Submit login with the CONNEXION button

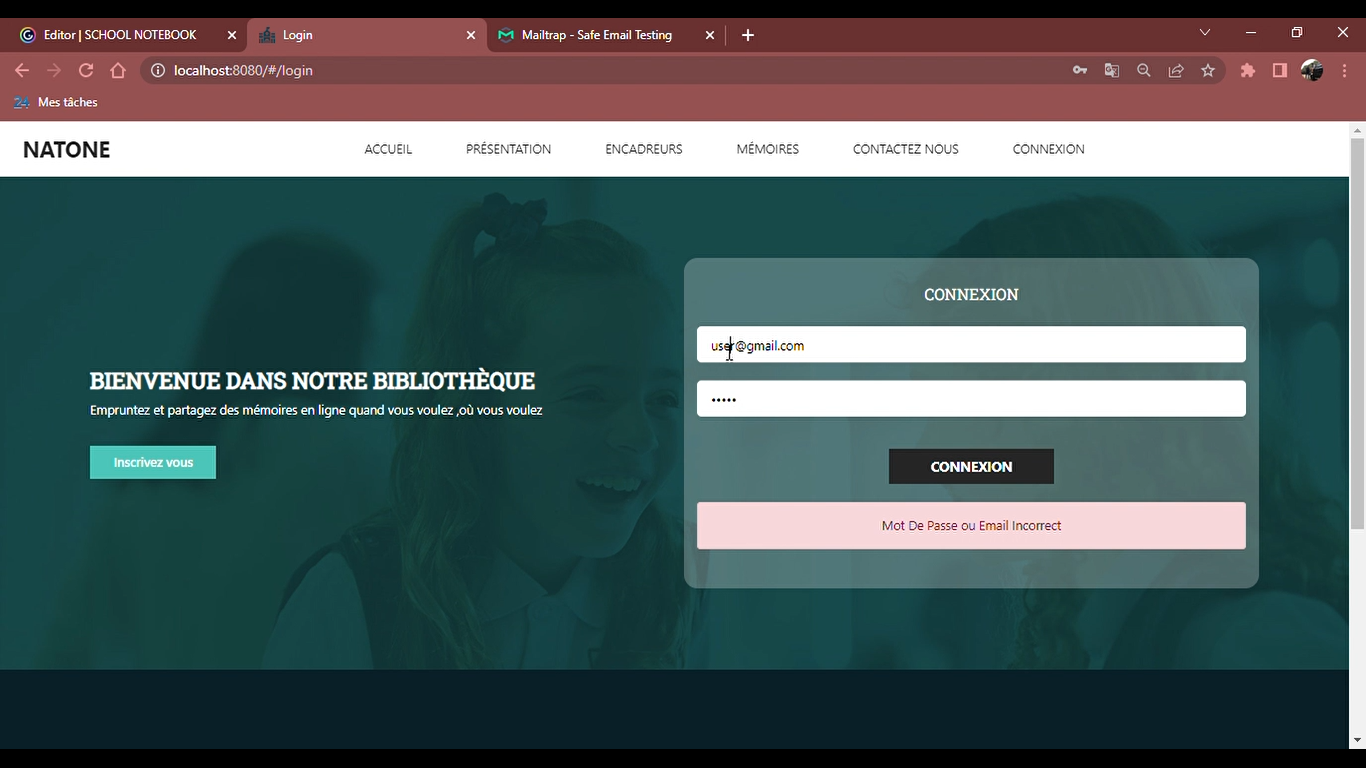click(x=970, y=466)
